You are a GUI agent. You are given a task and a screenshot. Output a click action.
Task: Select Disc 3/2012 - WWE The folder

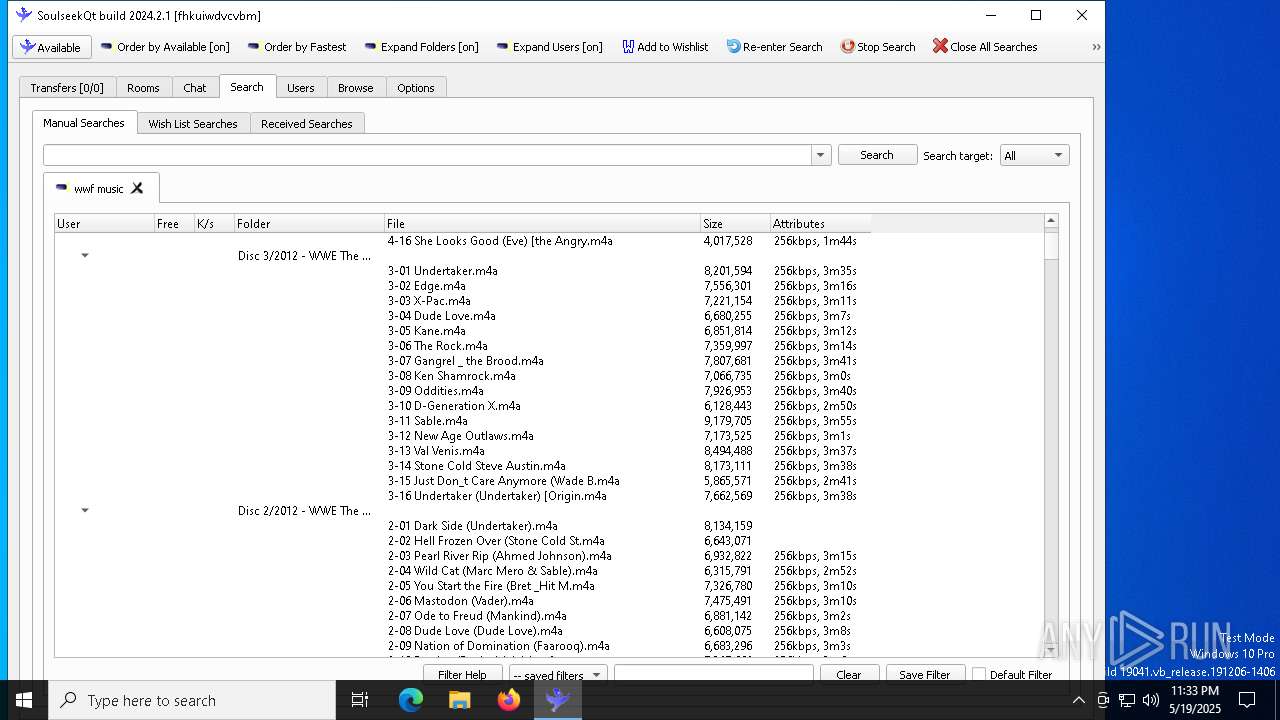coord(305,256)
